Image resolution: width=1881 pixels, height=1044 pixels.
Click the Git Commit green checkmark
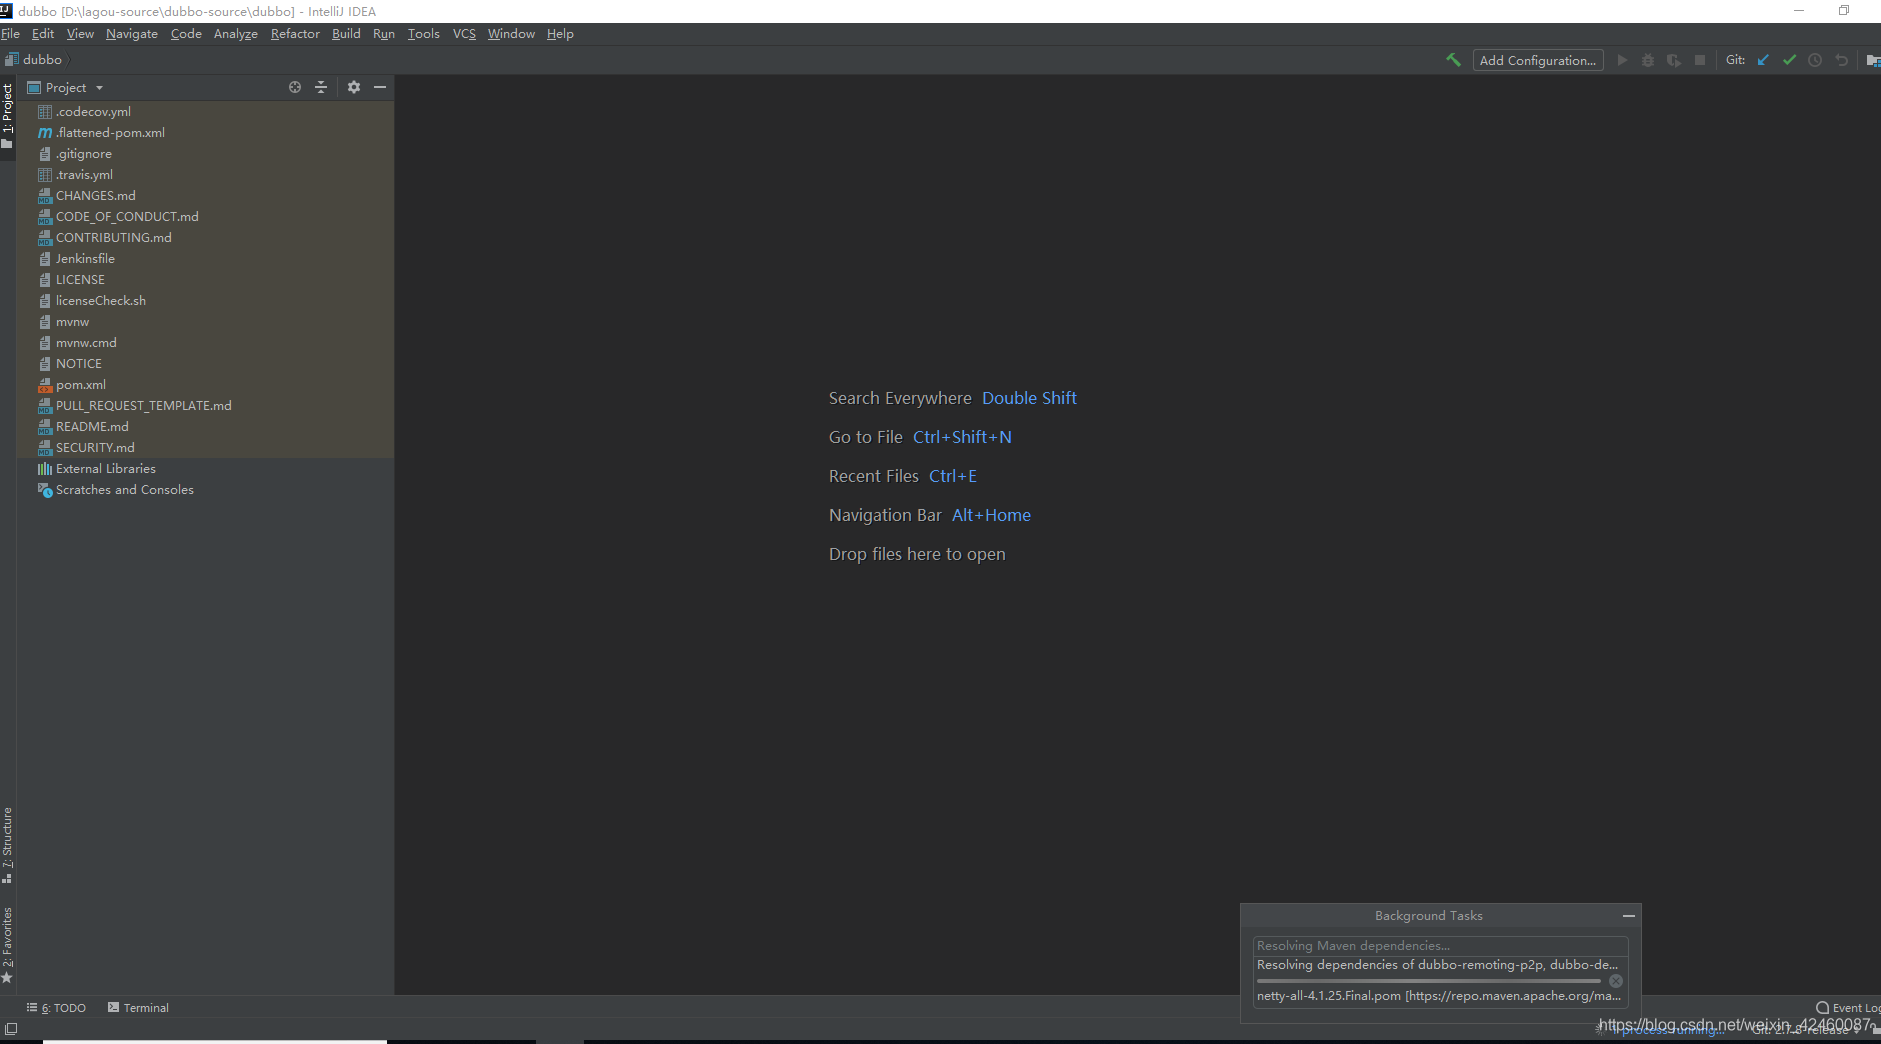click(1789, 60)
